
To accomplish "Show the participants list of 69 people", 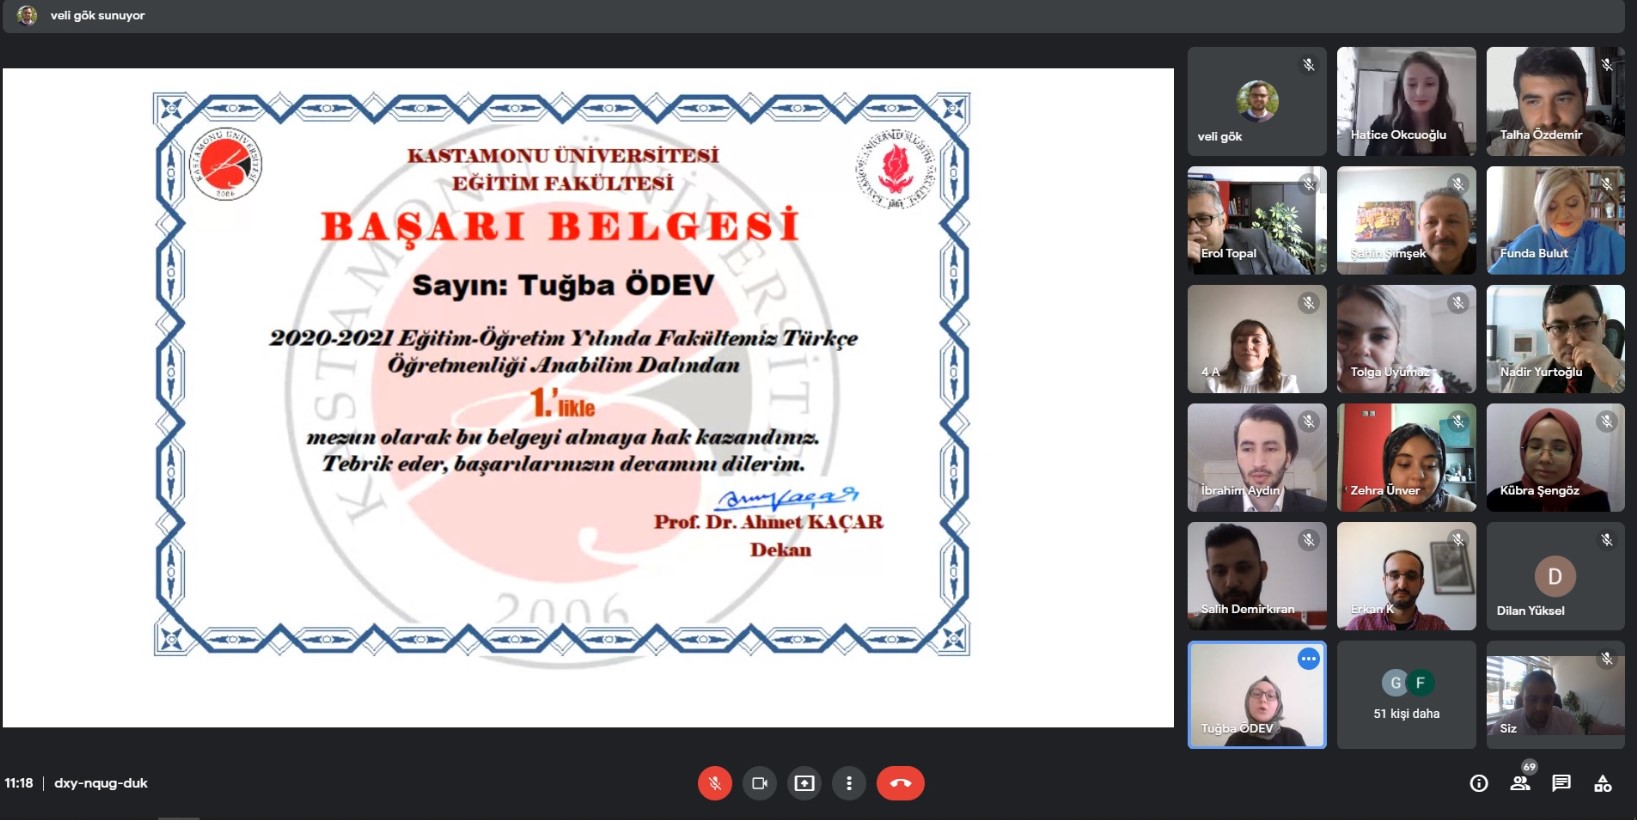I will (x=1521, y=782).
